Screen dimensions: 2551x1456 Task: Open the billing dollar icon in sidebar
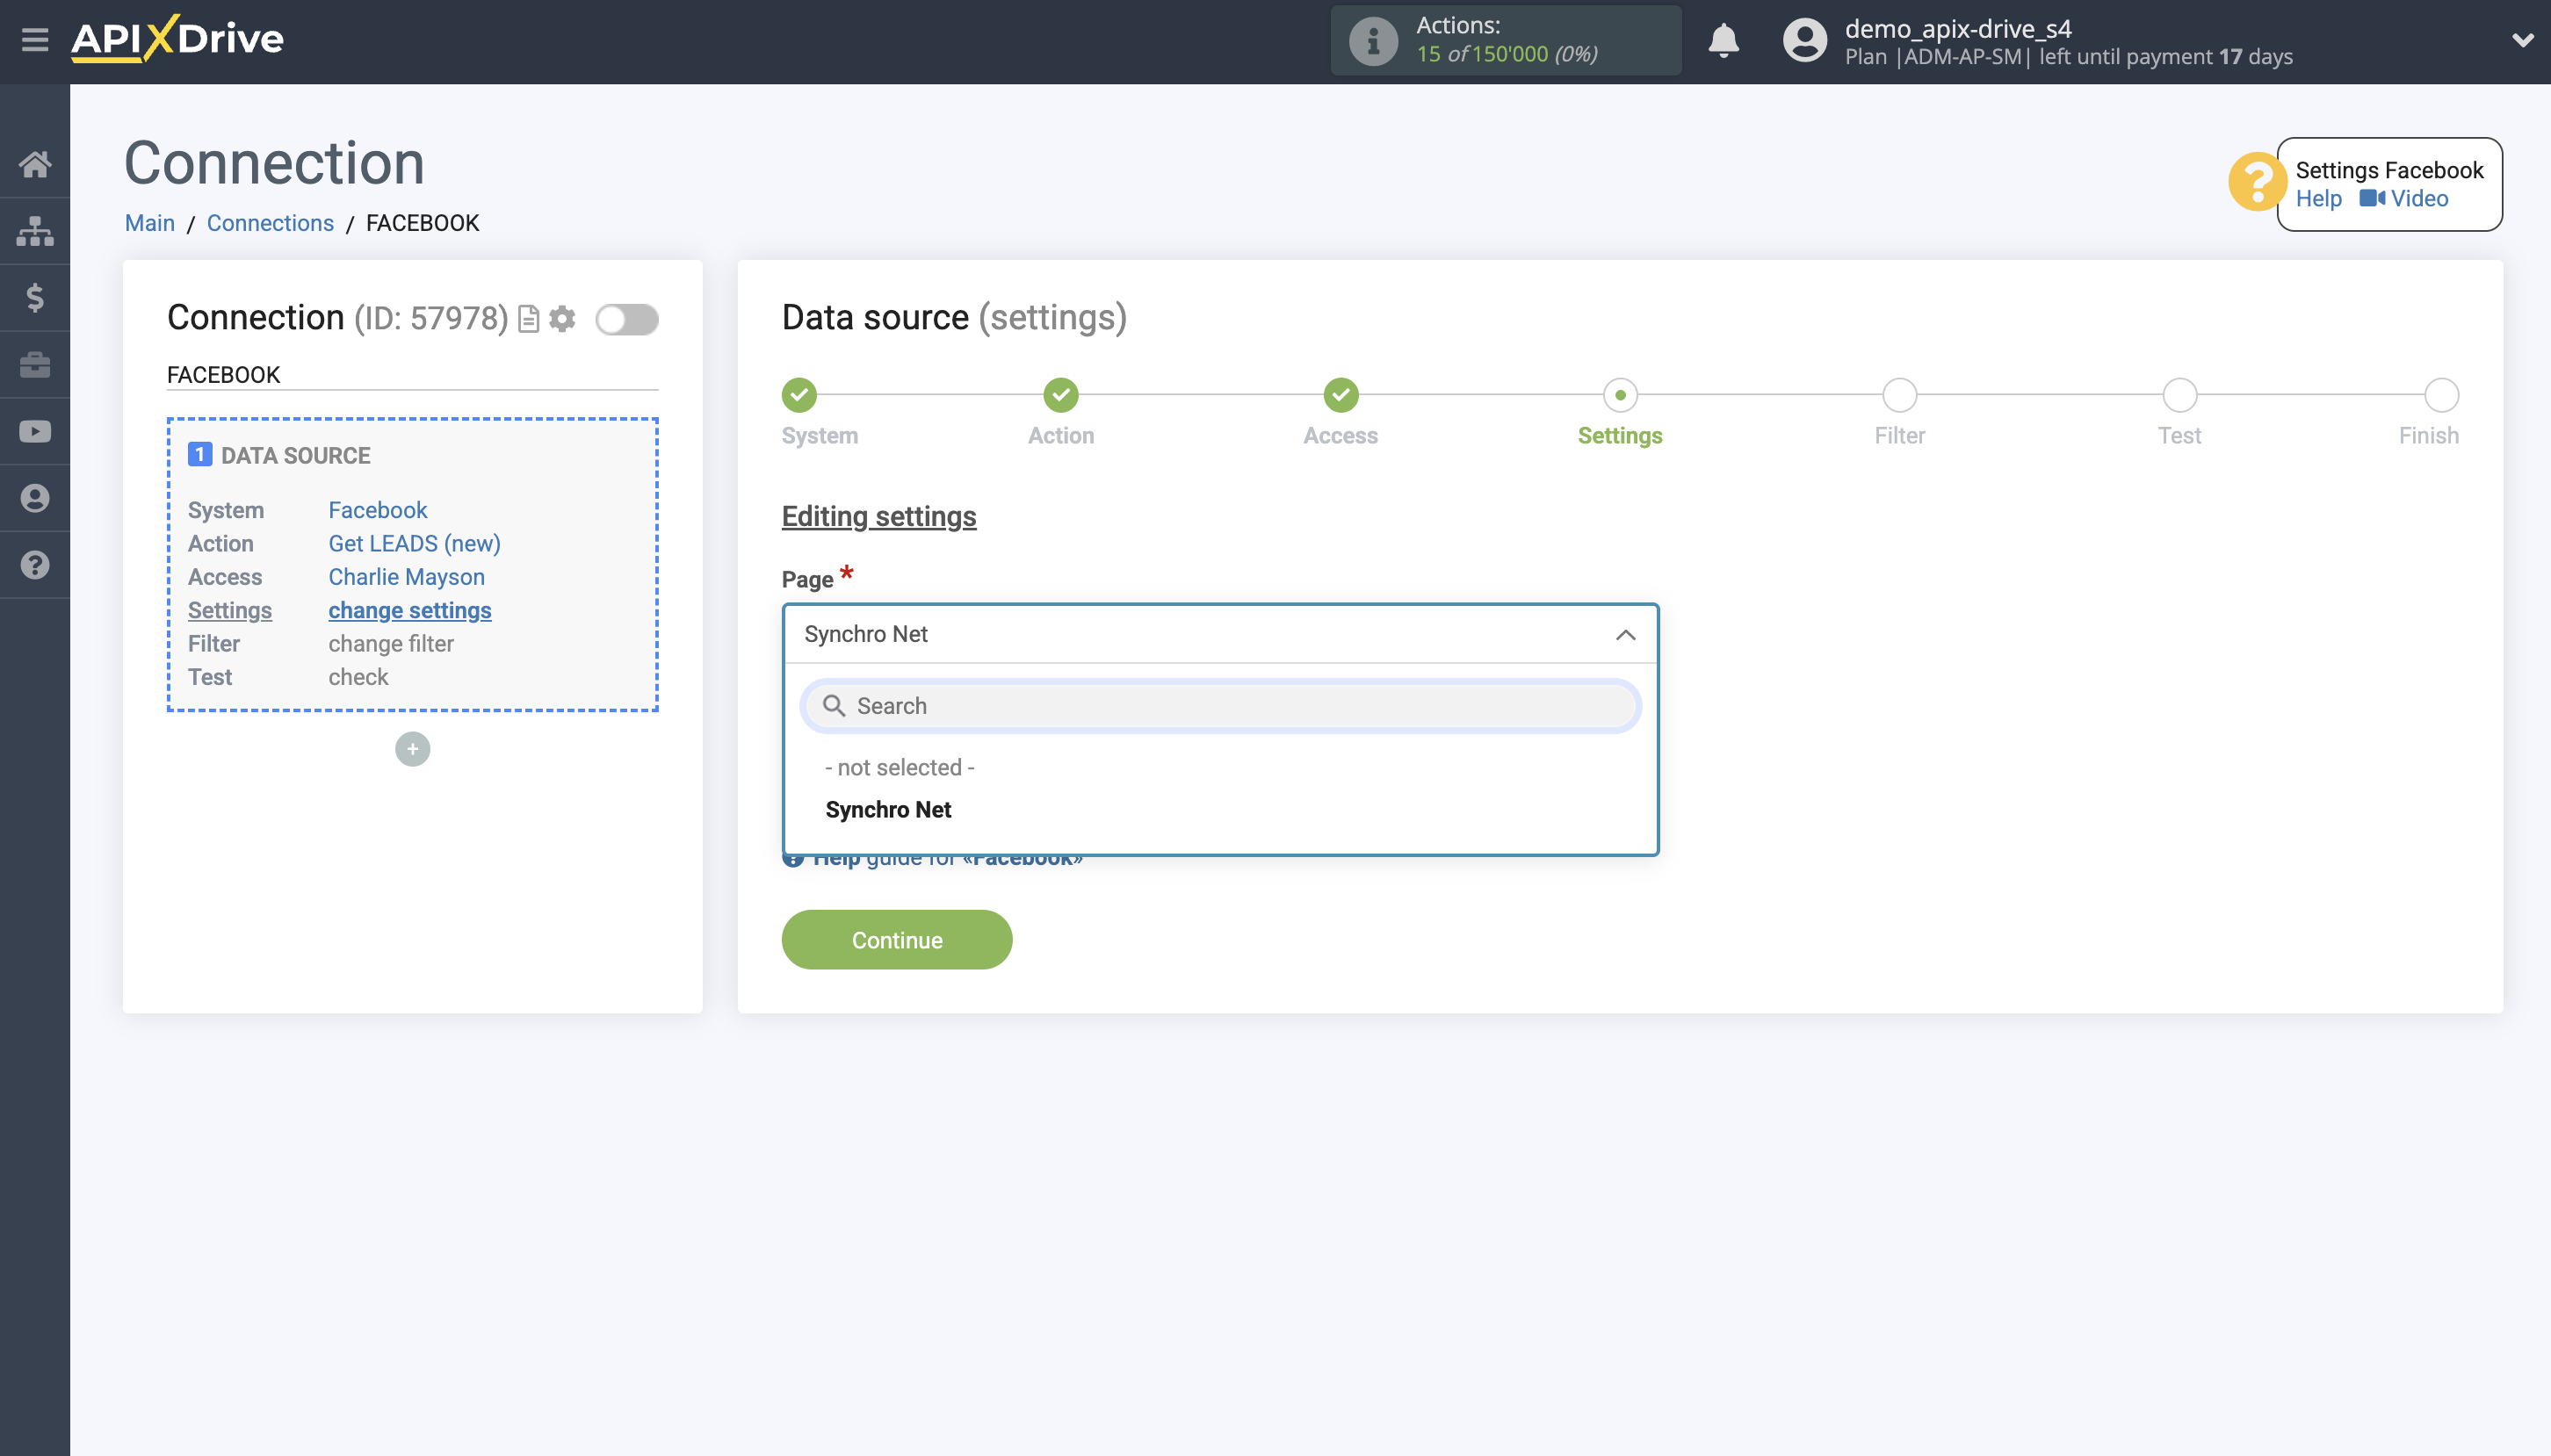click(36, 297)
